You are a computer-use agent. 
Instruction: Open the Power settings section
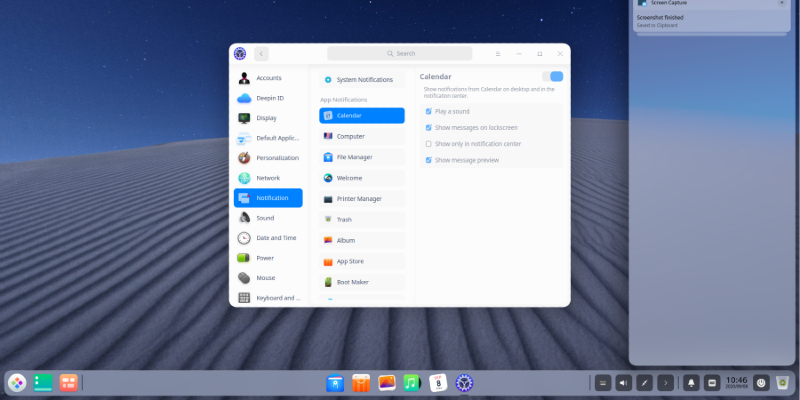265,258
